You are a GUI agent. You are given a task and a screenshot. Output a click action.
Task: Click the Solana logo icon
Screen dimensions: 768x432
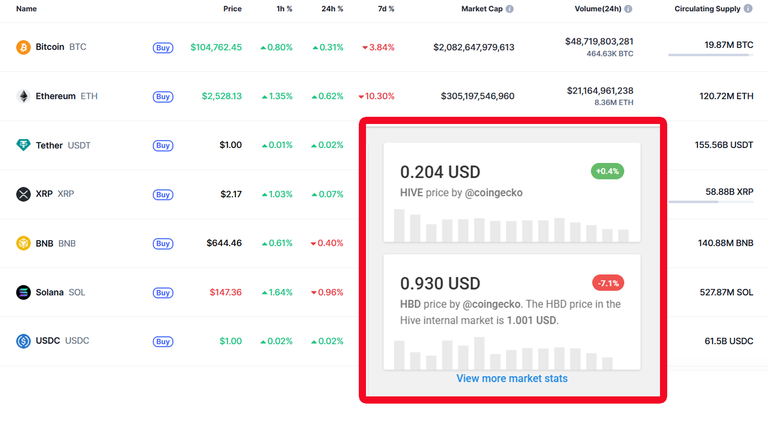tap(23, 292)
